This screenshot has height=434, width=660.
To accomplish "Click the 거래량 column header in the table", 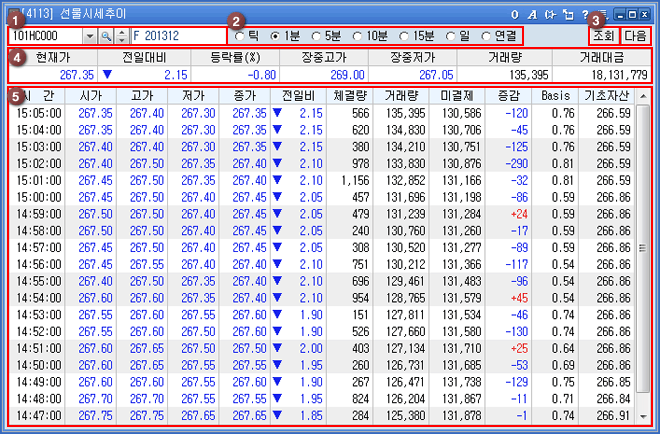I will click(x=400, y=95).
